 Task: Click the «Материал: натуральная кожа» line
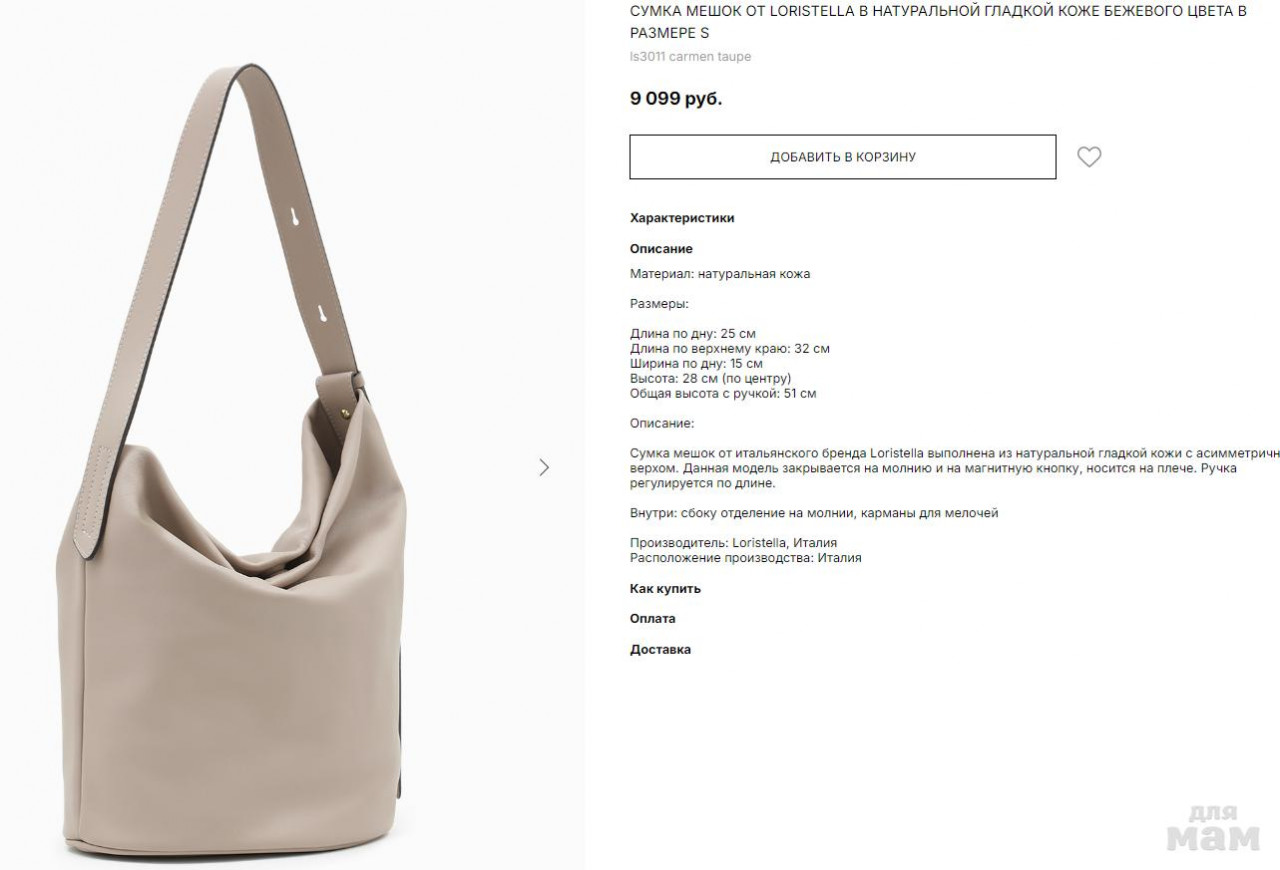[x=720, y=274]
